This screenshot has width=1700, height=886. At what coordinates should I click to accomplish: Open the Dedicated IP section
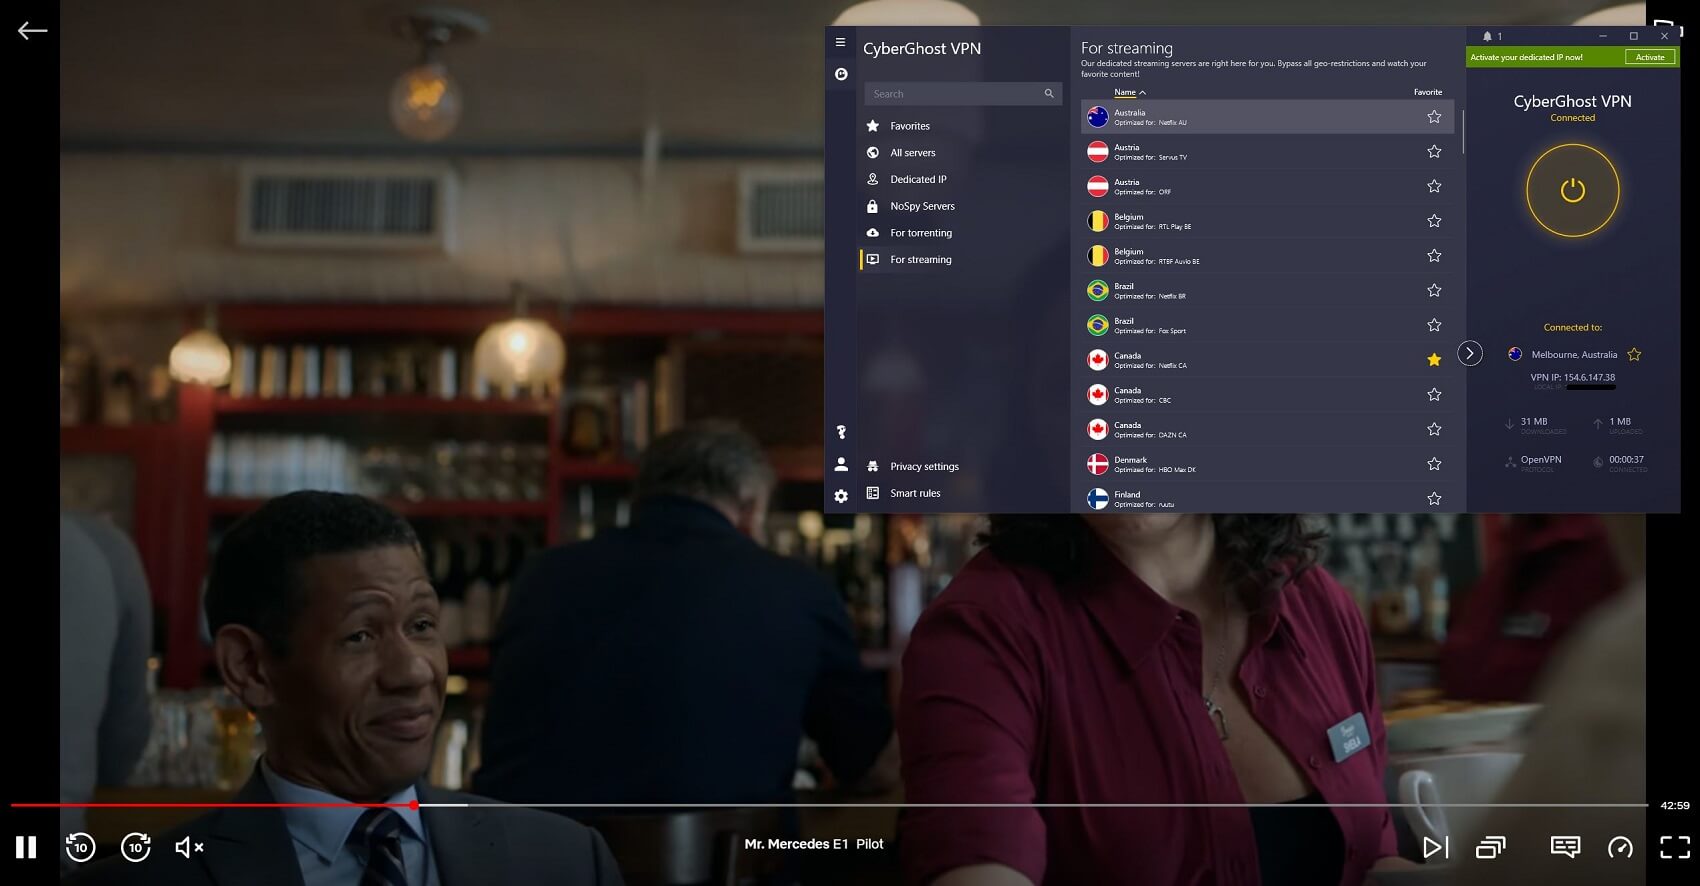918,179
